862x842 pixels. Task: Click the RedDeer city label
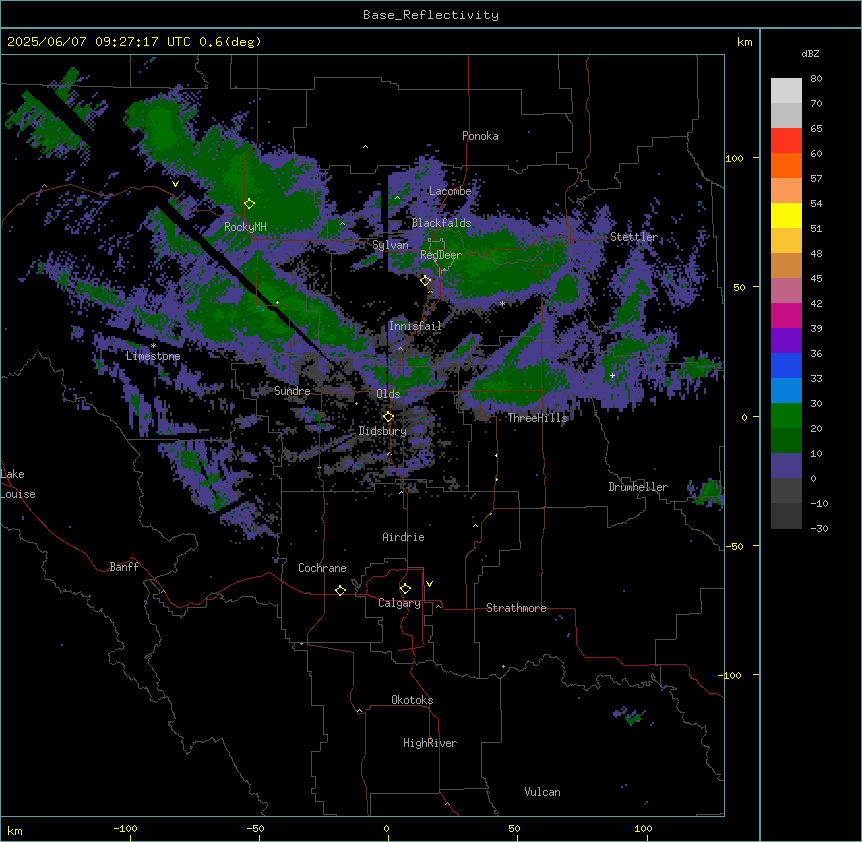(x=441, y=255)
